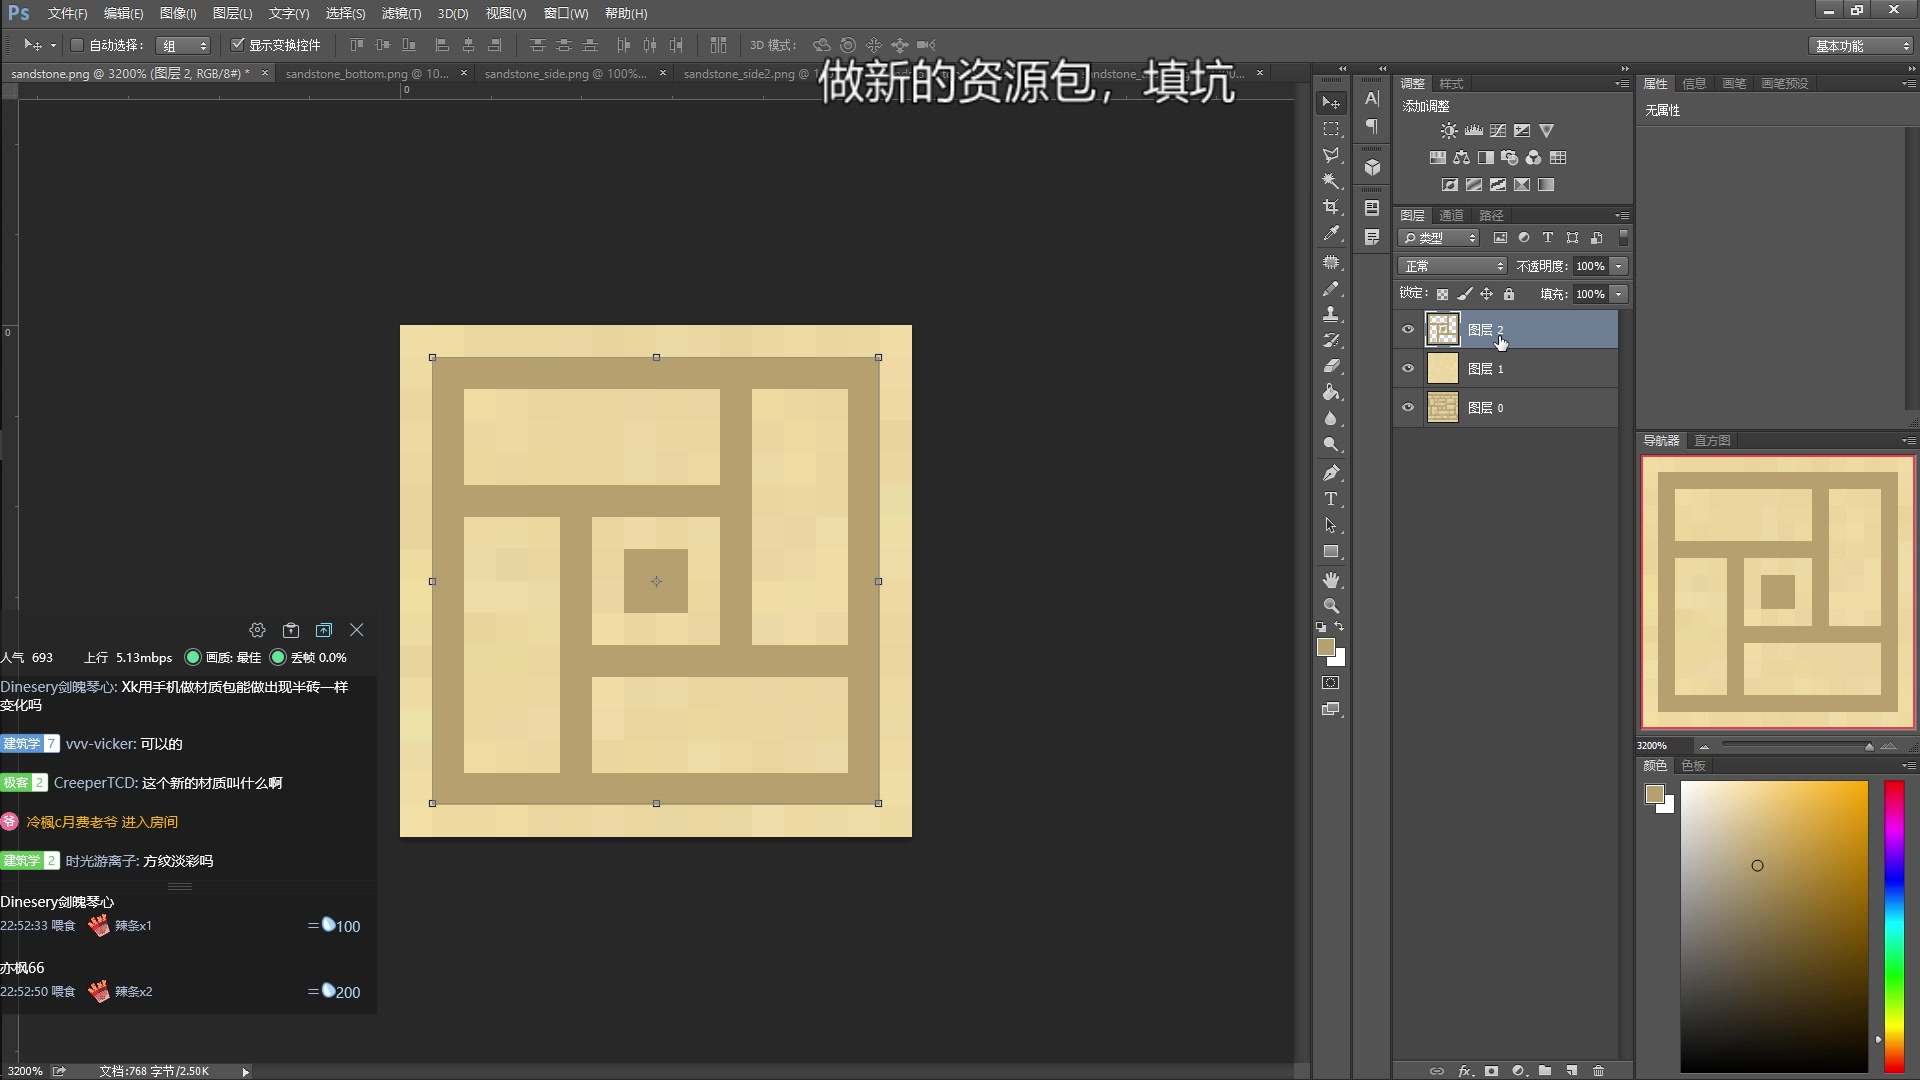Image resolution: width=1920 pixels, height=1080 pixels.
Task: Select the Crop tool
Action: (1331, 207)
